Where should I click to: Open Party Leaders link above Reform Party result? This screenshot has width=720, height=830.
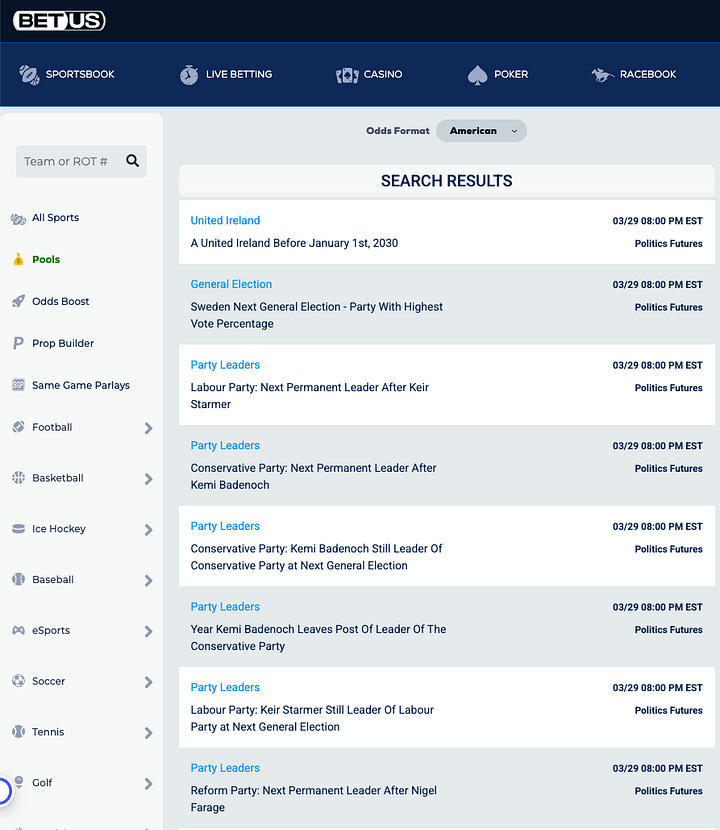point(225,768)
